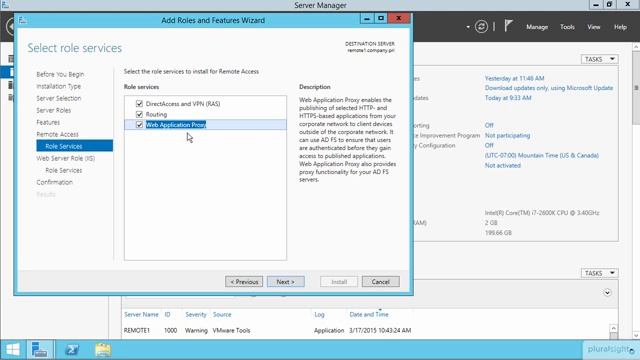
Task: Go to Server Selection step
Action: click(x=59, y=98)
